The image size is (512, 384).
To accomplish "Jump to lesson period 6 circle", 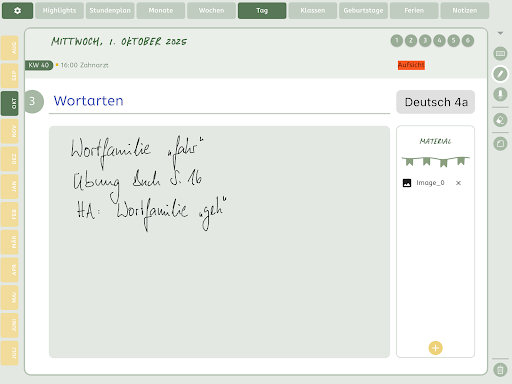I will [468, 41].
